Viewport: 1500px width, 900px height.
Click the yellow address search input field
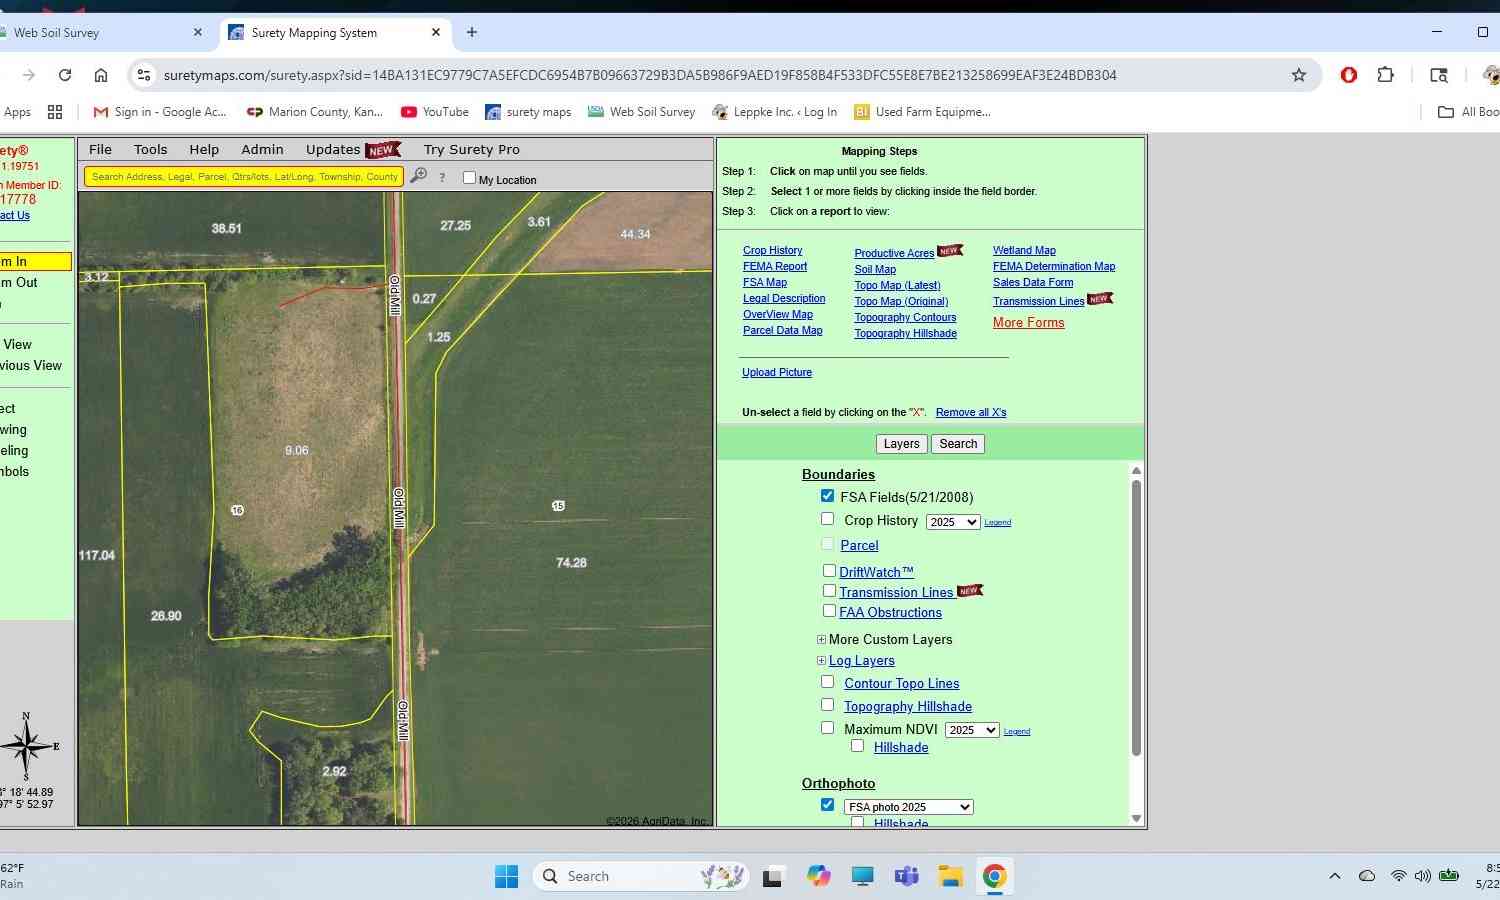pyautogui.click(x=244, y=176)
